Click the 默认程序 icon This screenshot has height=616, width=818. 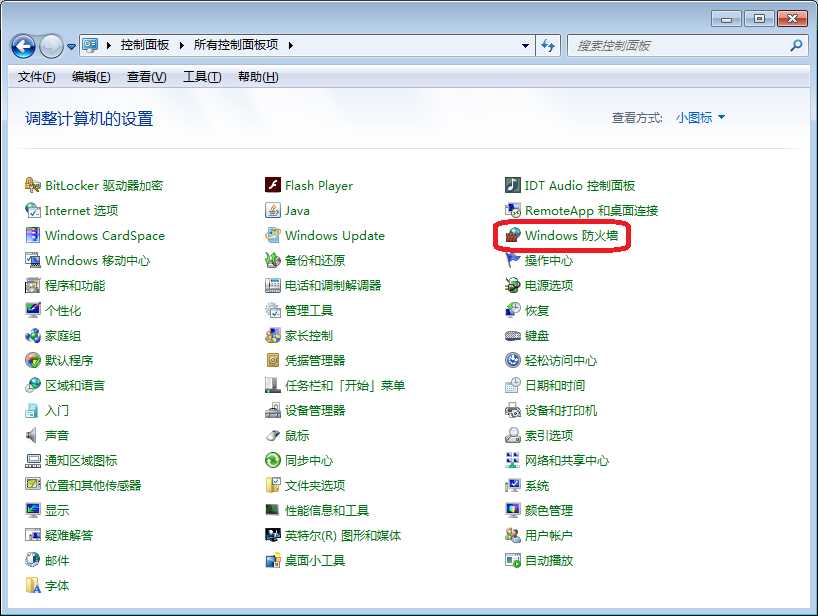33,360
